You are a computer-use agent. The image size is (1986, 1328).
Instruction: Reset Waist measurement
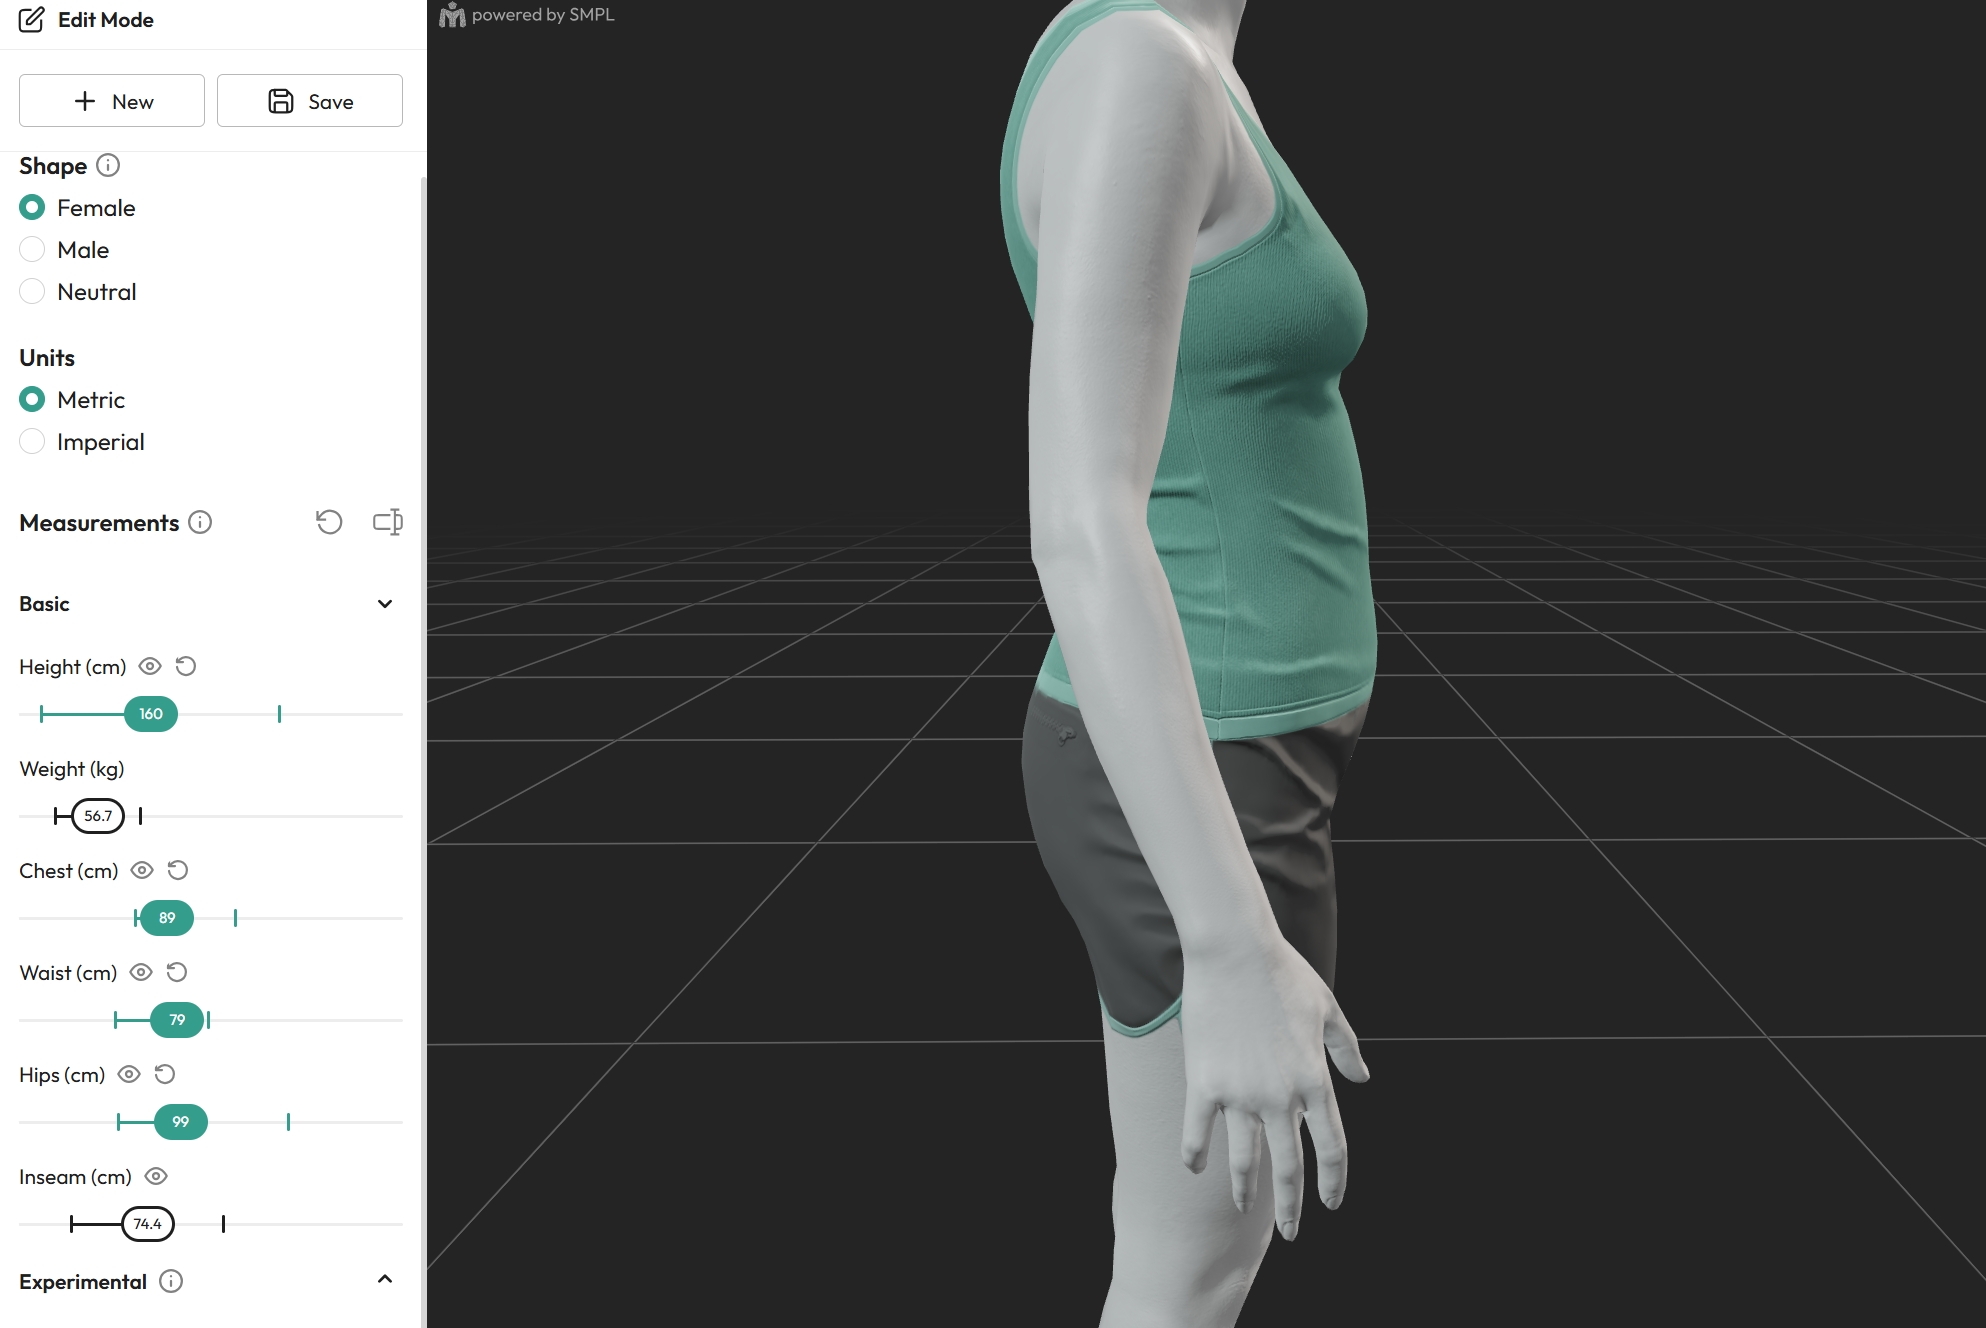177,972
